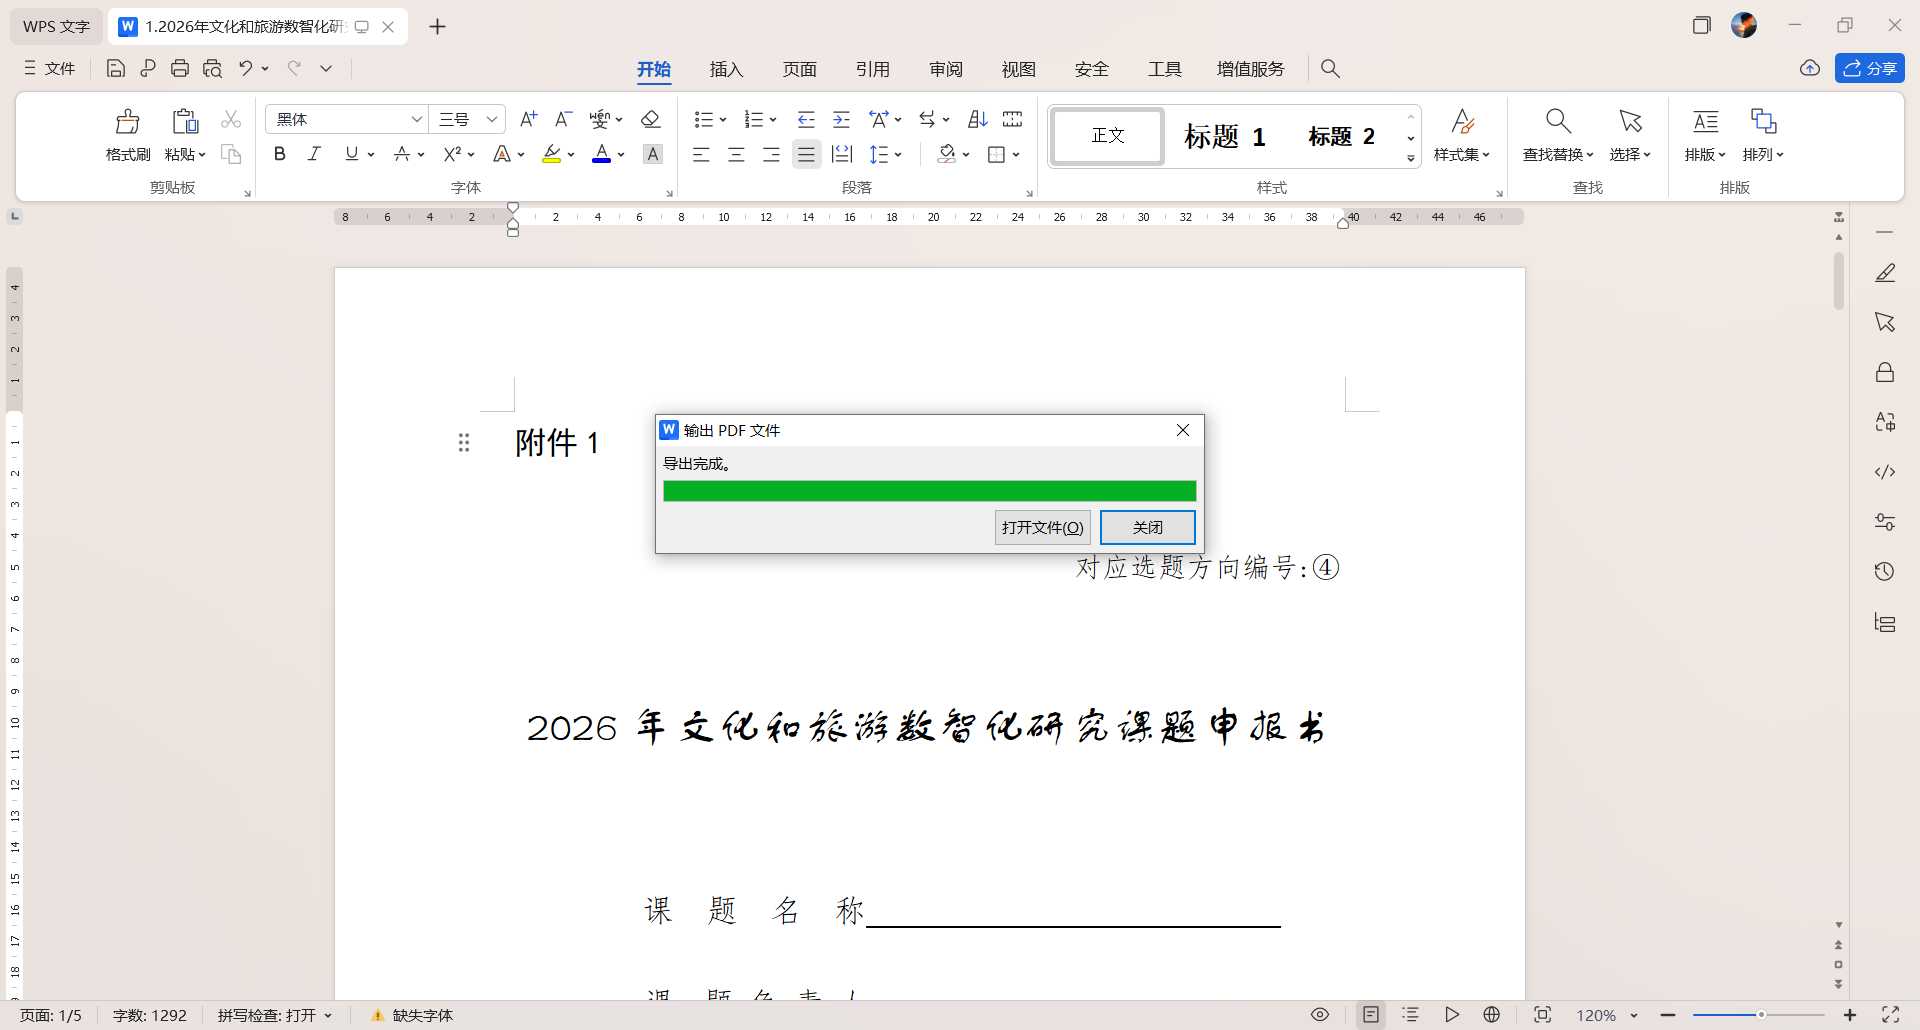
Task: Decrease font size with A- icon
Action: coord(563,119)
